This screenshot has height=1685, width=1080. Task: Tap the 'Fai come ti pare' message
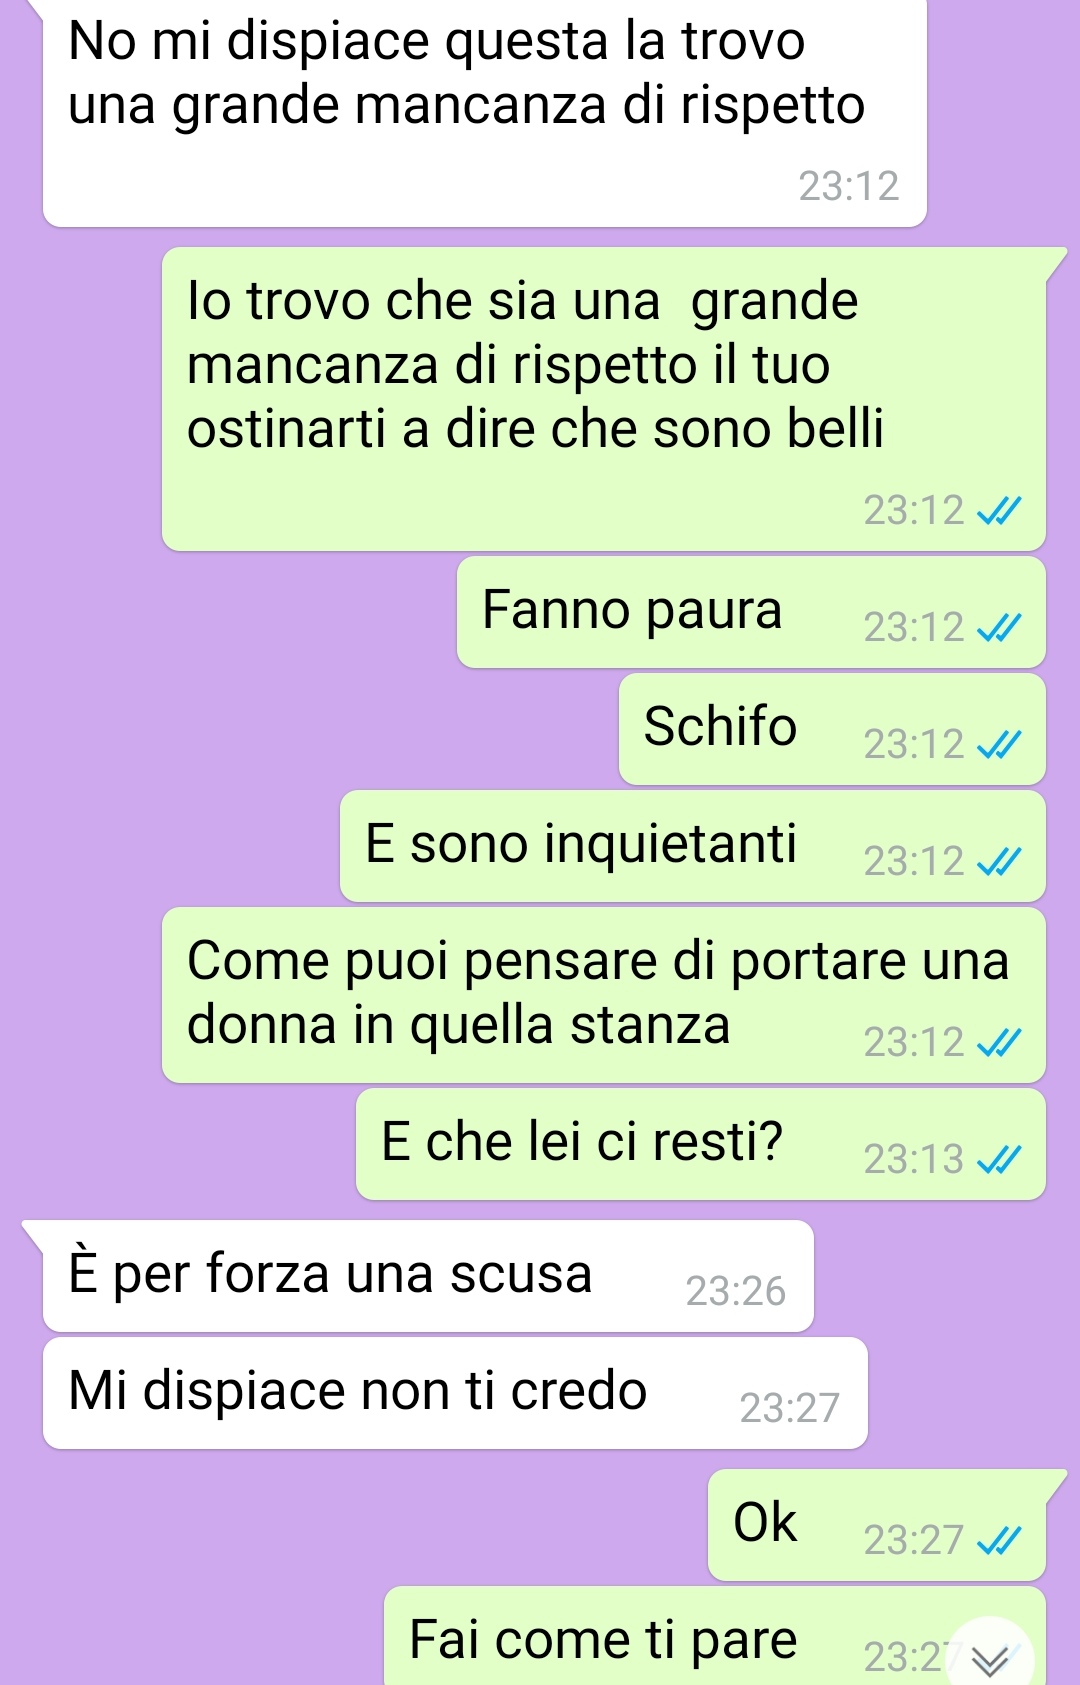(715, 1636)
